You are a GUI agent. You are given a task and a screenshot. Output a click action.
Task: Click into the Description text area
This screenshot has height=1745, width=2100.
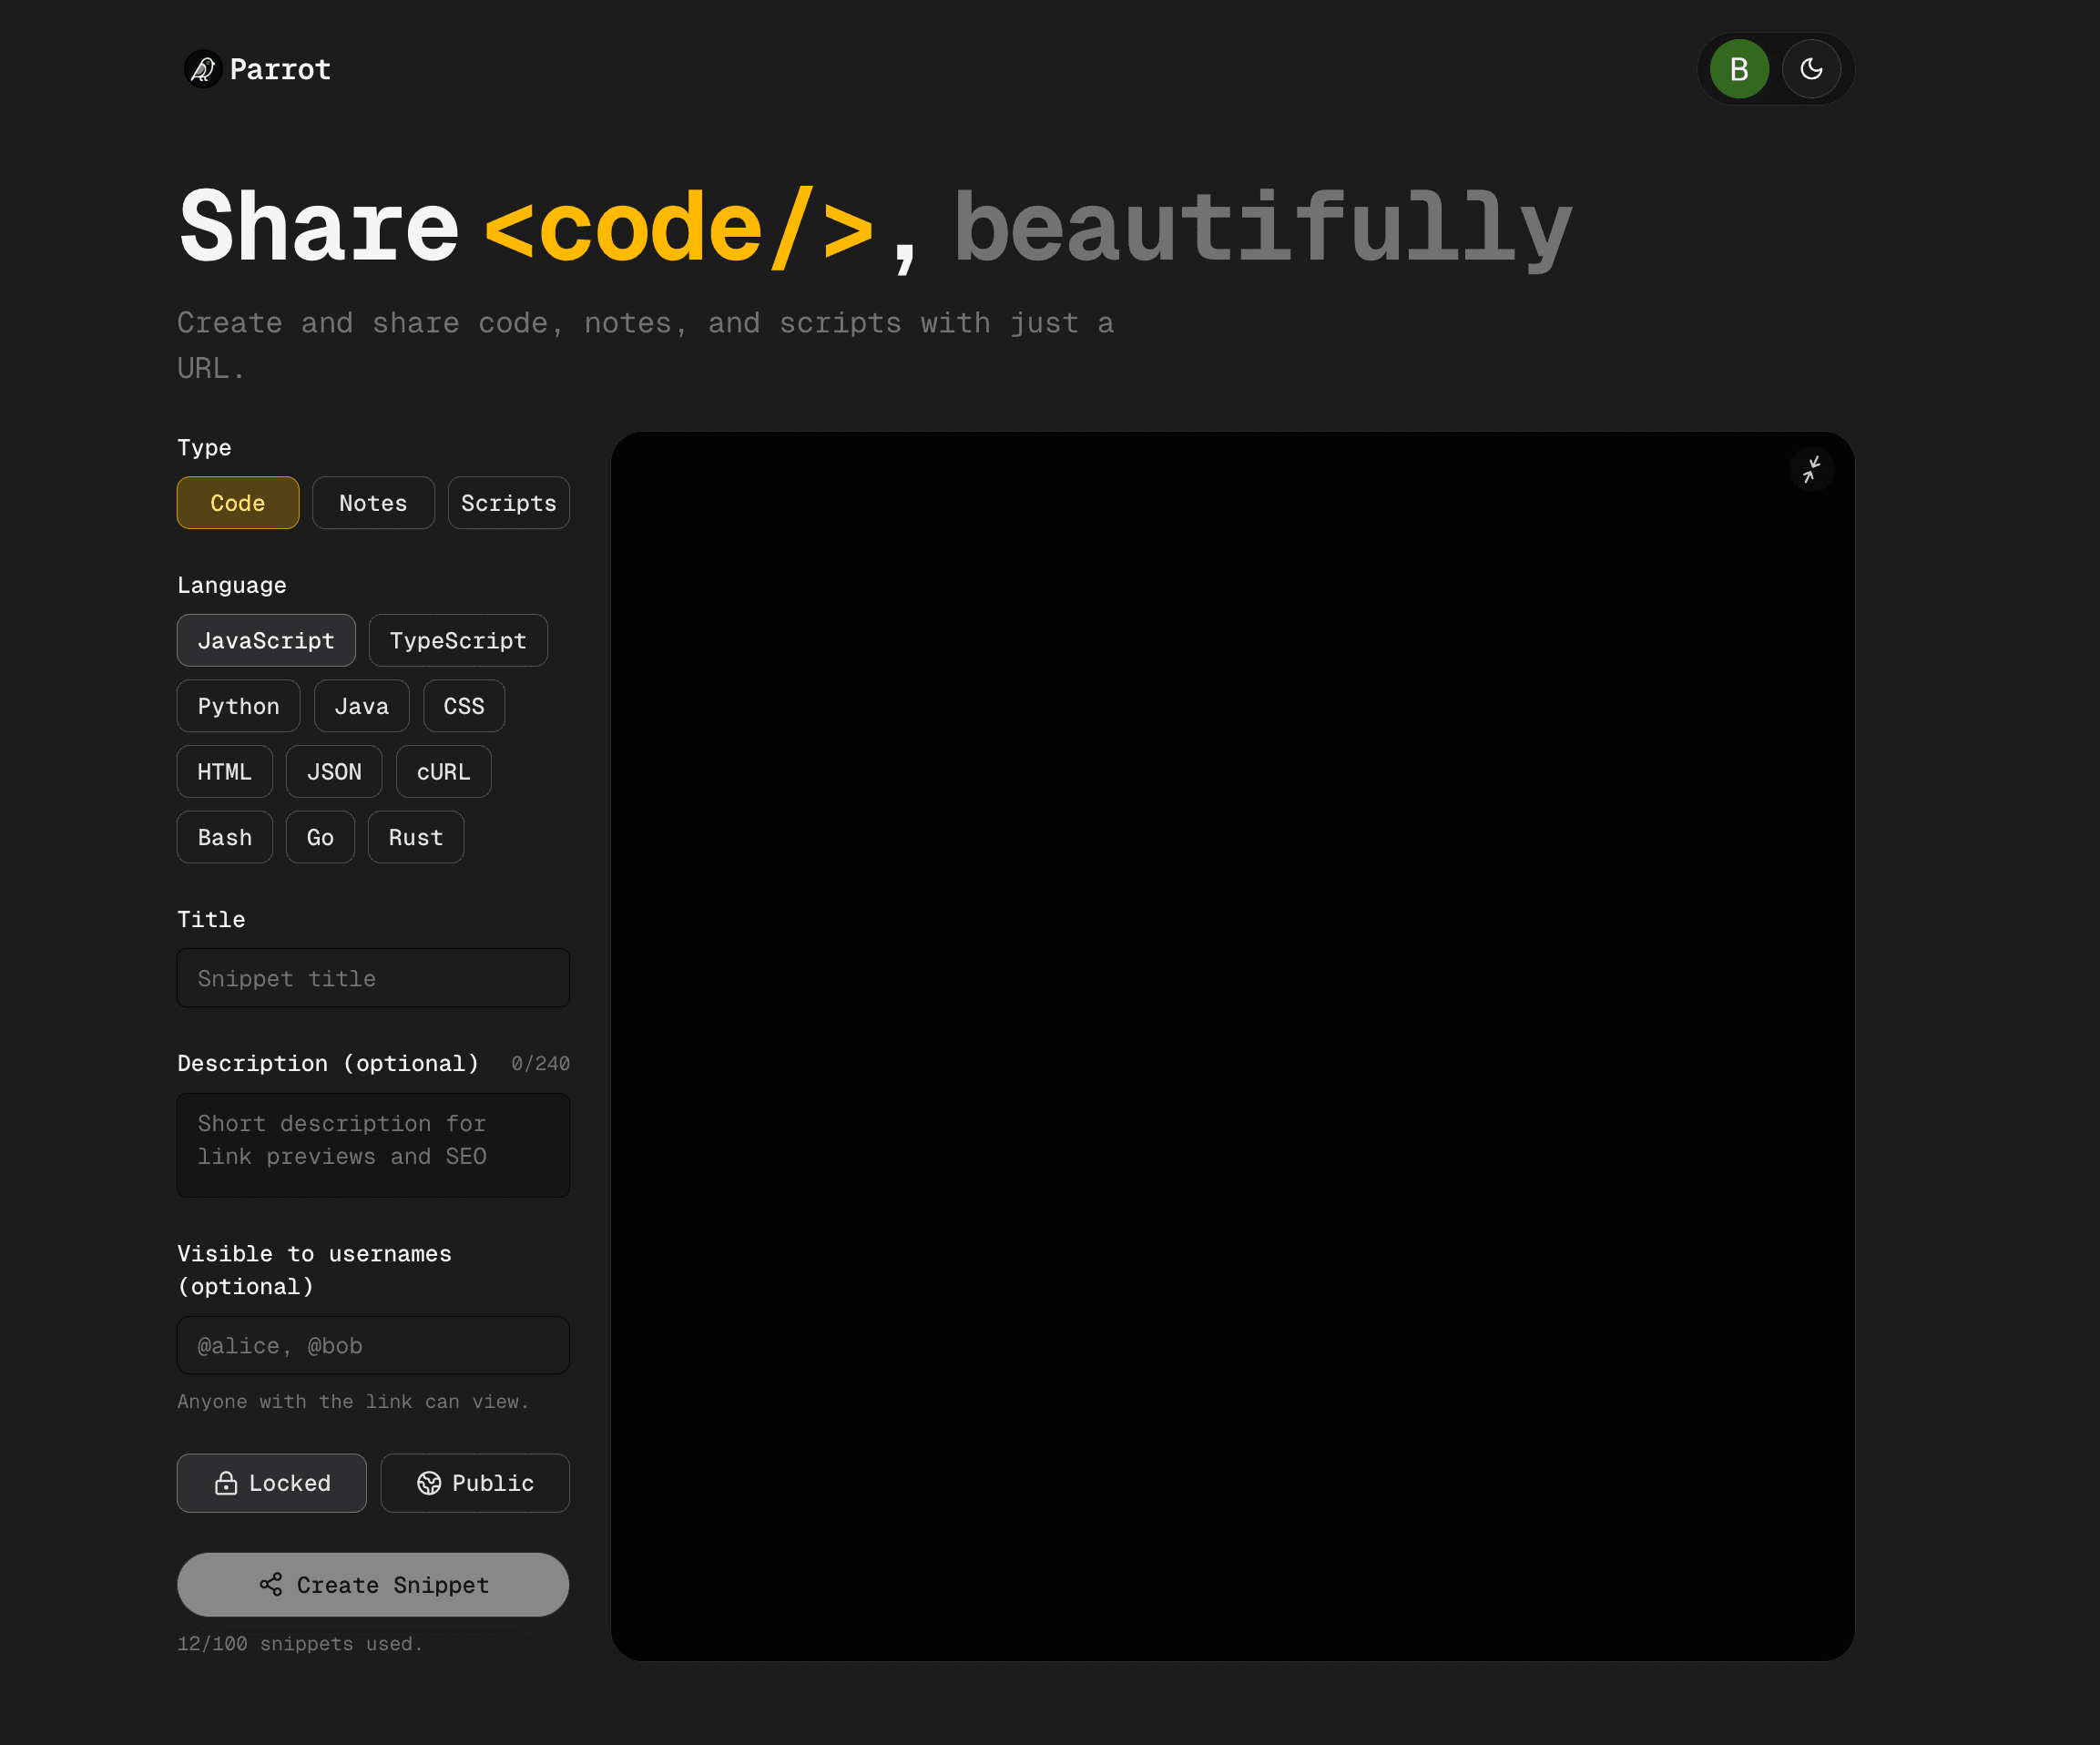pos(373,1145)
